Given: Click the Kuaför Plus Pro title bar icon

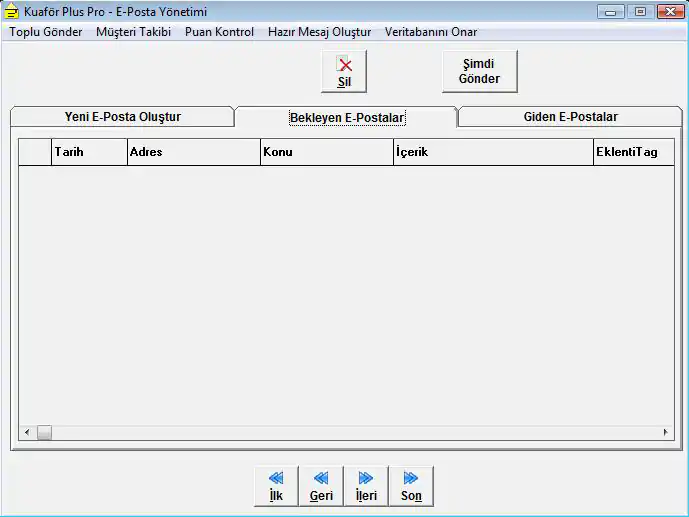Looking at the screenshot, I should (12, 12).
